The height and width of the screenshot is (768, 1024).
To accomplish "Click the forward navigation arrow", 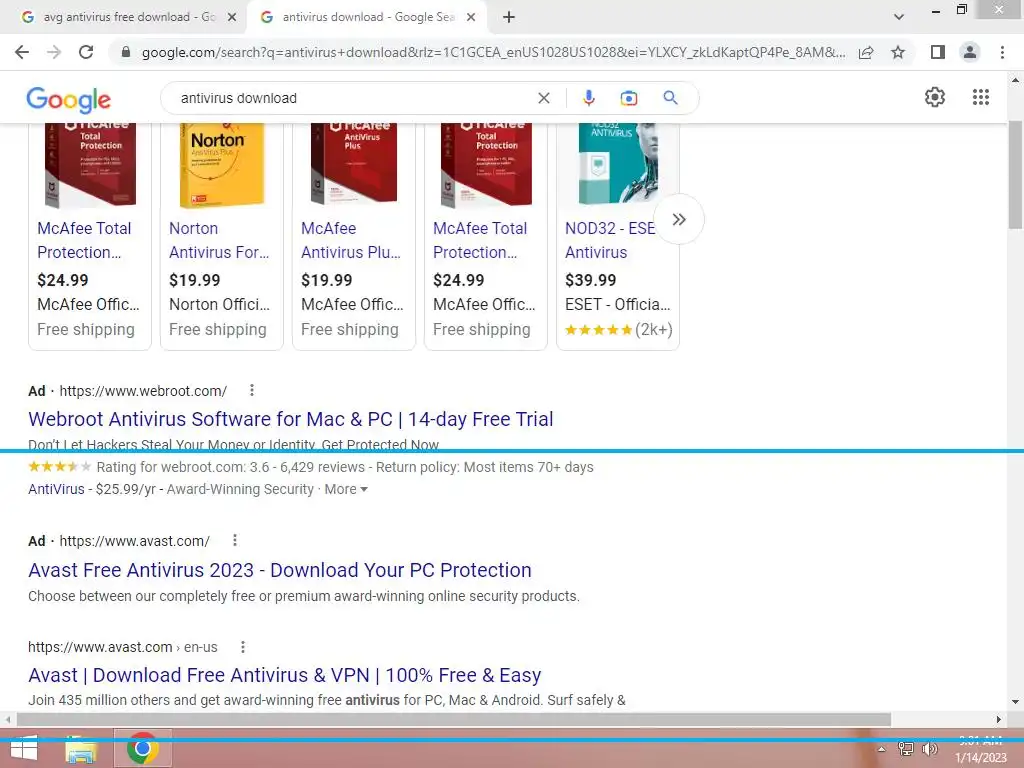I will (54, 52).
